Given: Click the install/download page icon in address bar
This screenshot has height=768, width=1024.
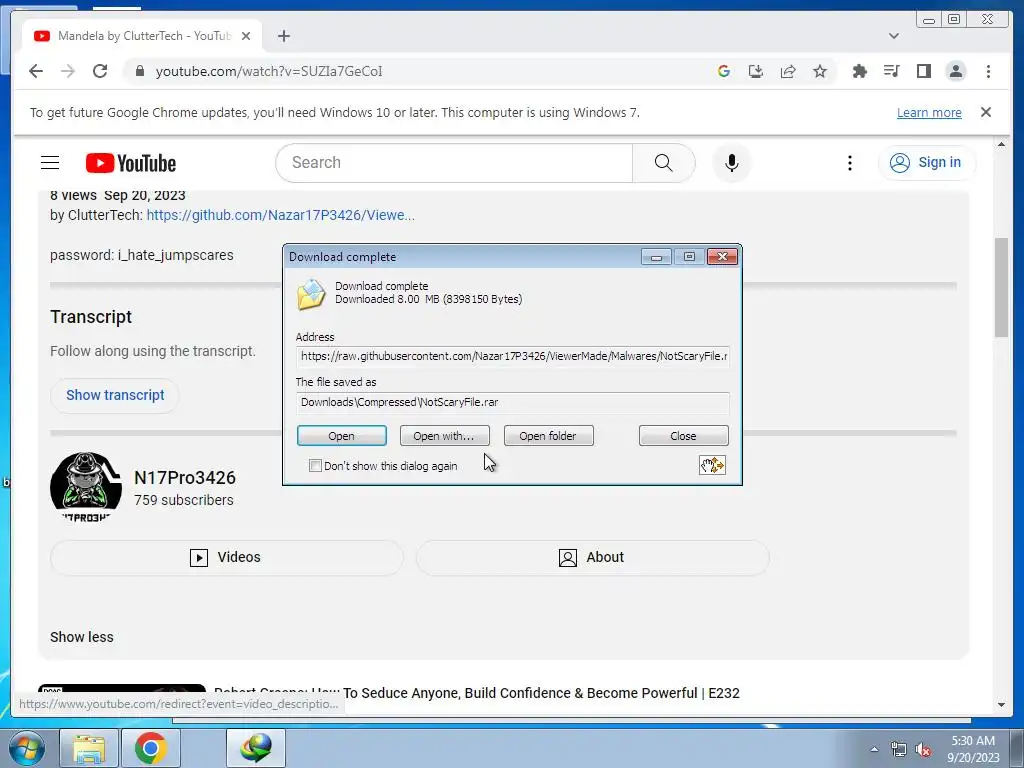Looking at the screenshot, I should [756, 71].
